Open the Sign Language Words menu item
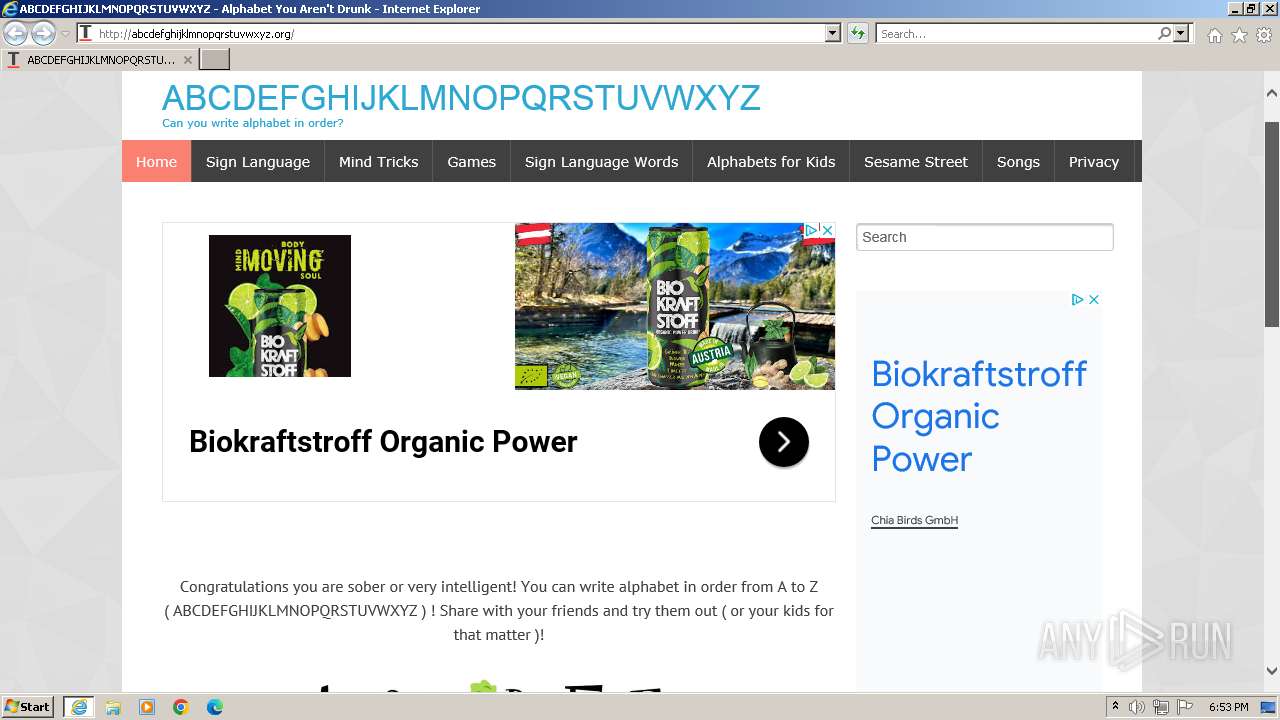Viewport: 1280px width, 720px height. coord(601,162)
